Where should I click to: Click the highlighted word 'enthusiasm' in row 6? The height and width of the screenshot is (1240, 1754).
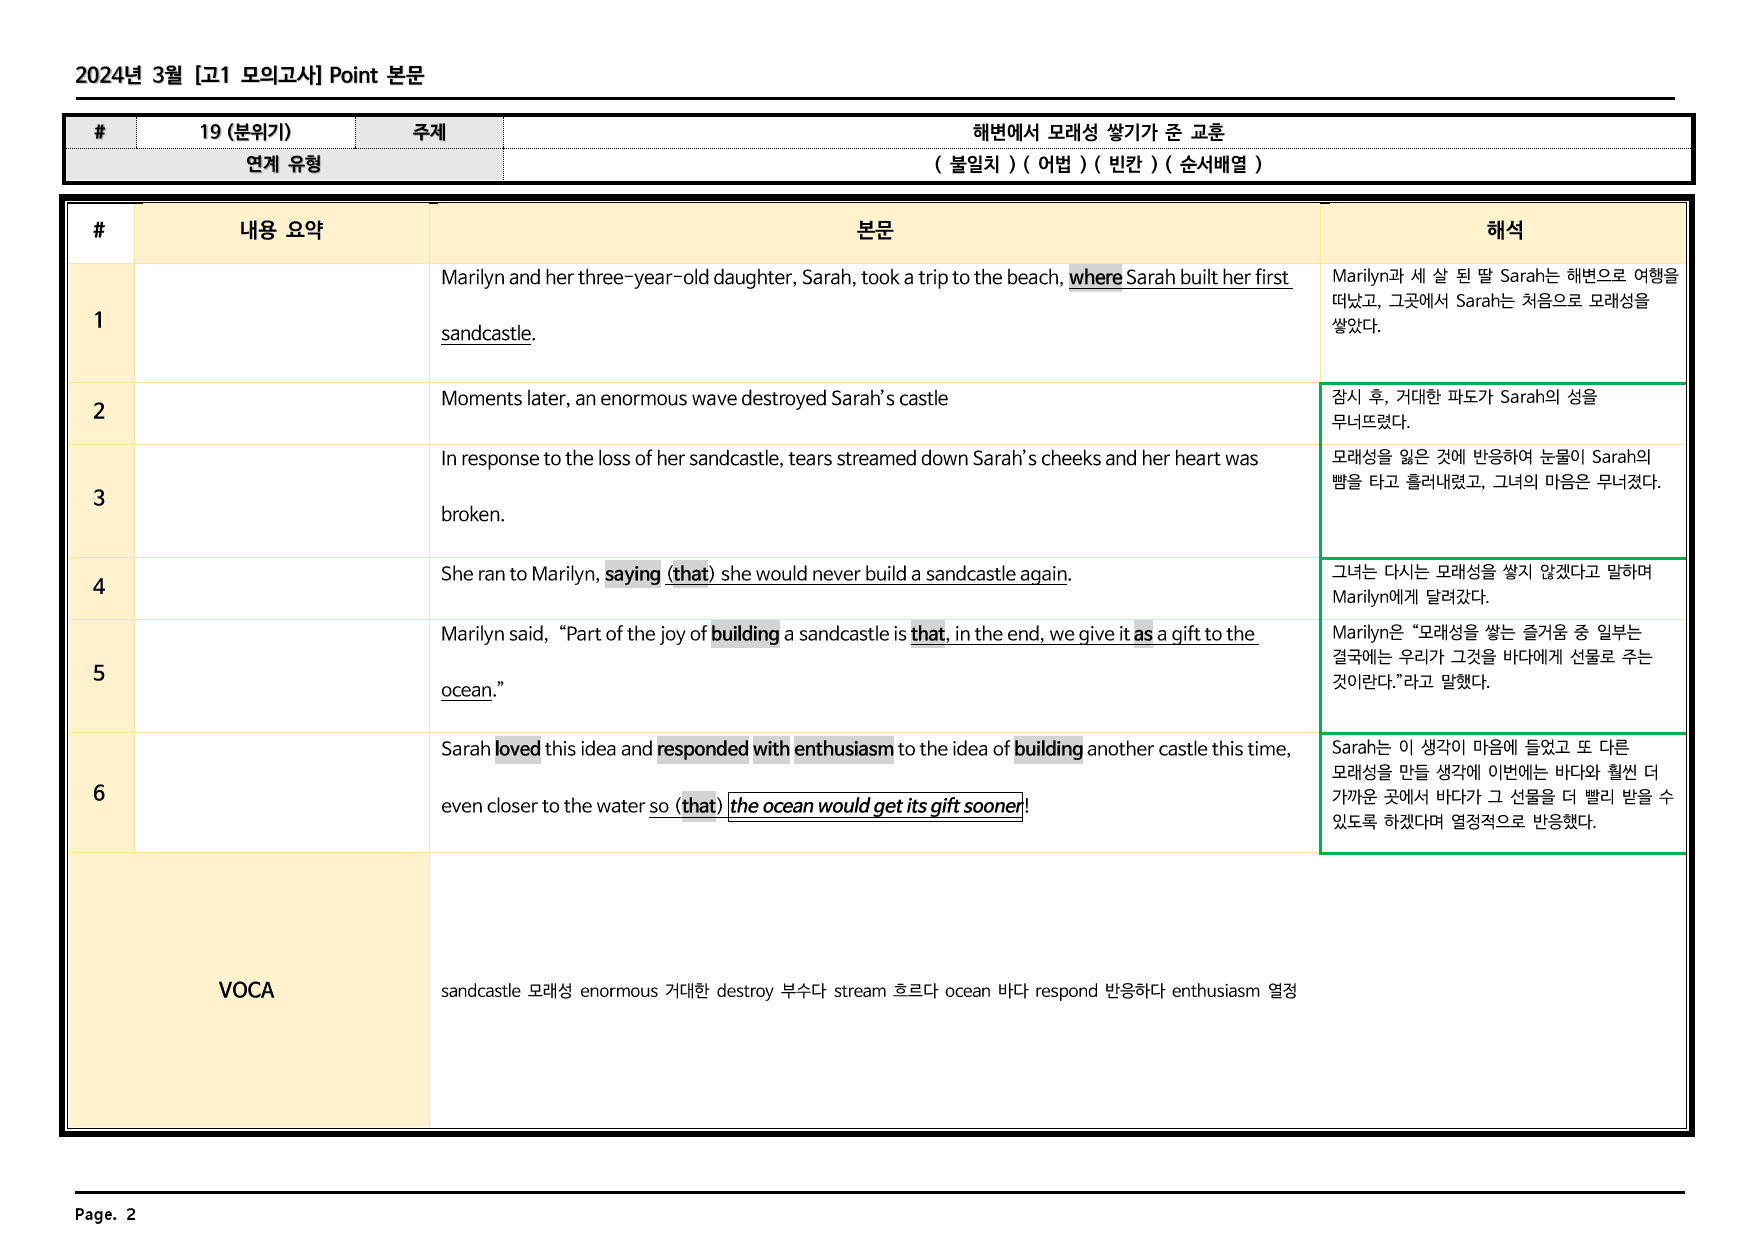[843, 749]
